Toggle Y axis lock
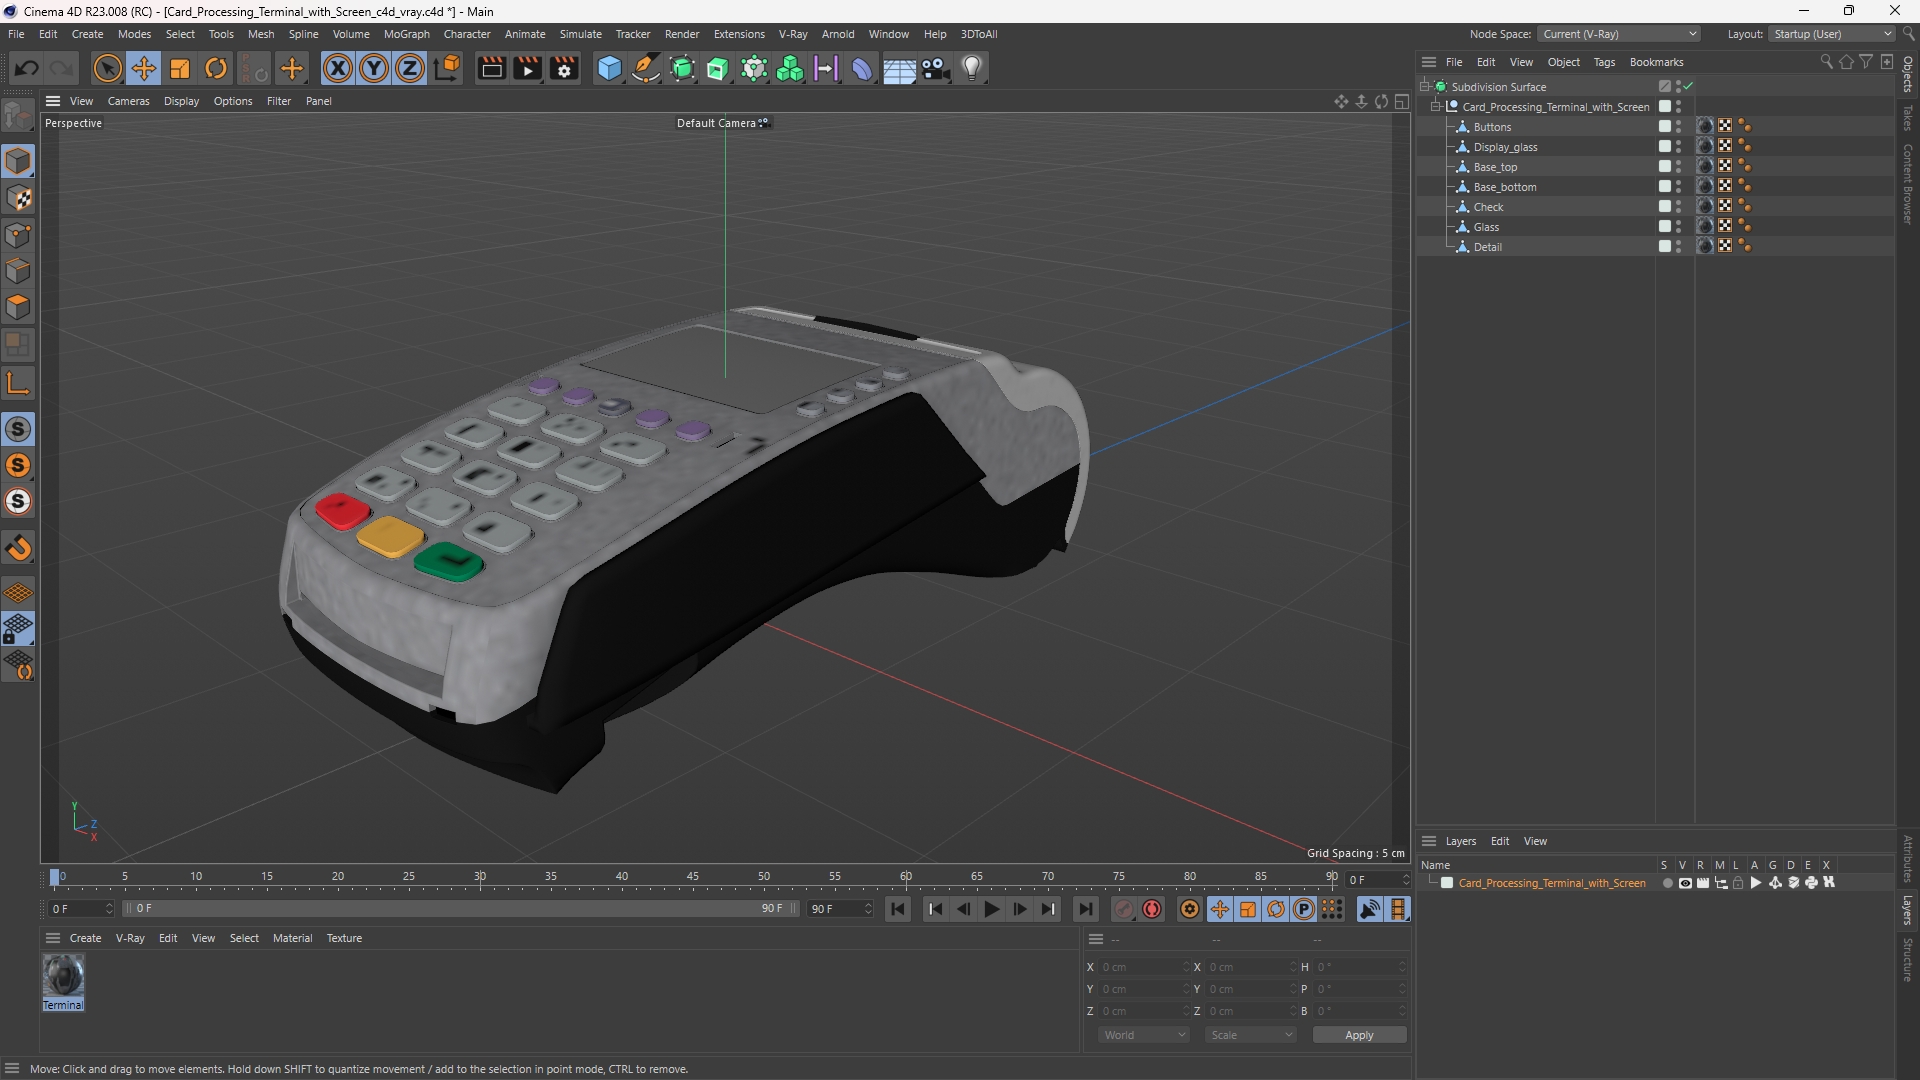1920x1080 pixels. point(374,69)
